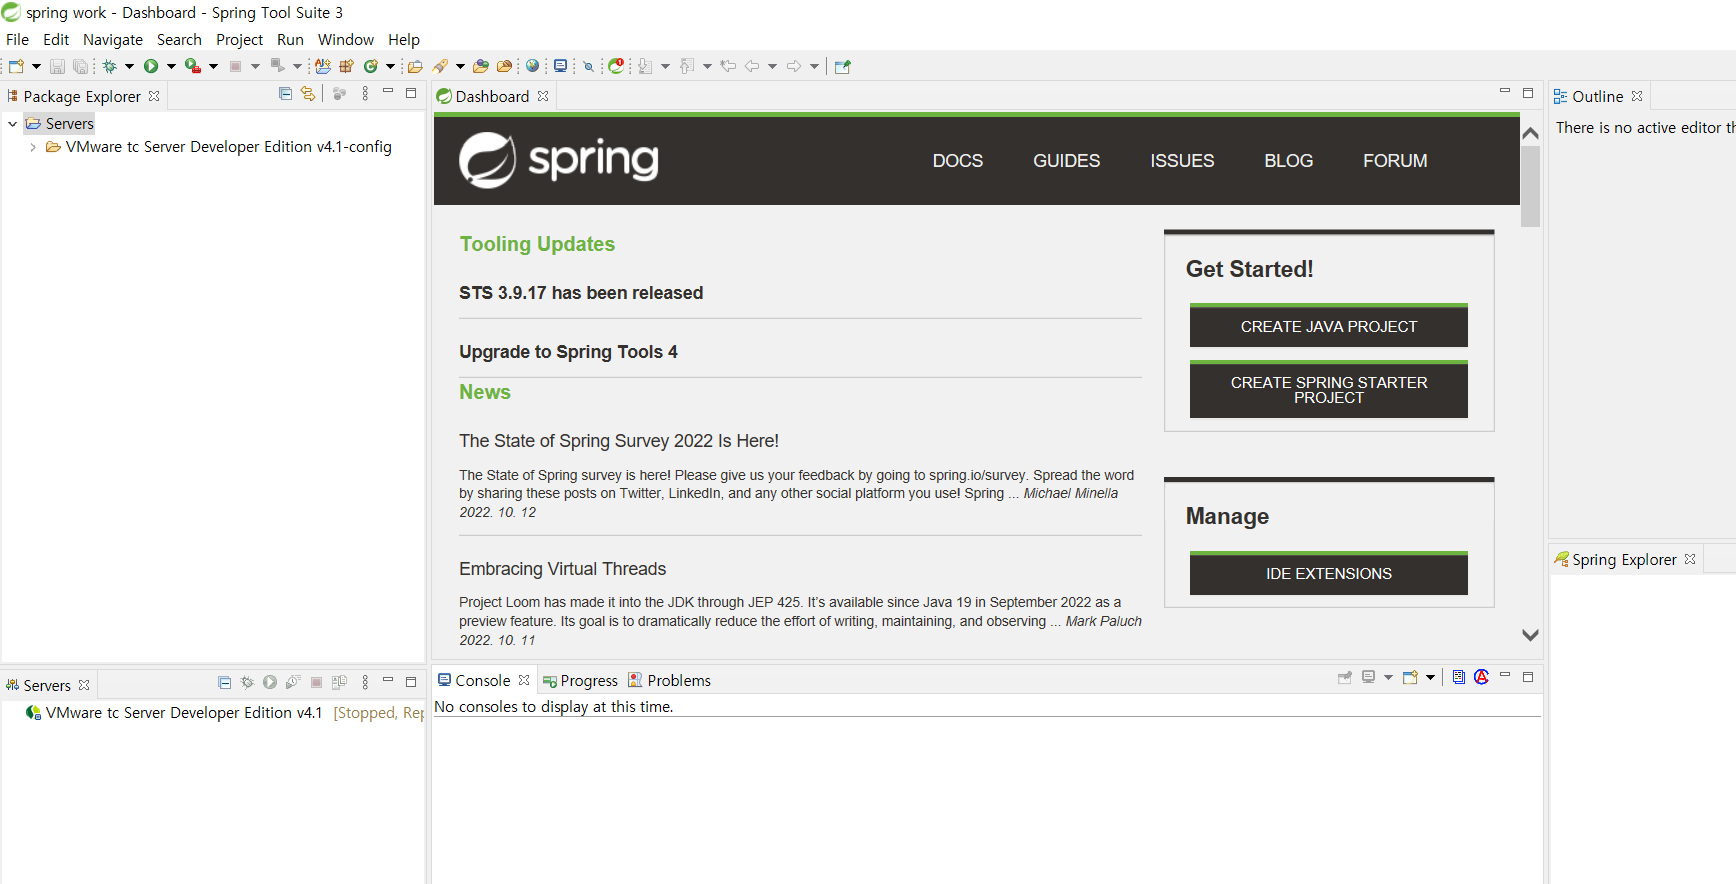Select VMware tc Server Developer Edition v4.1 server

coord(184,712)
